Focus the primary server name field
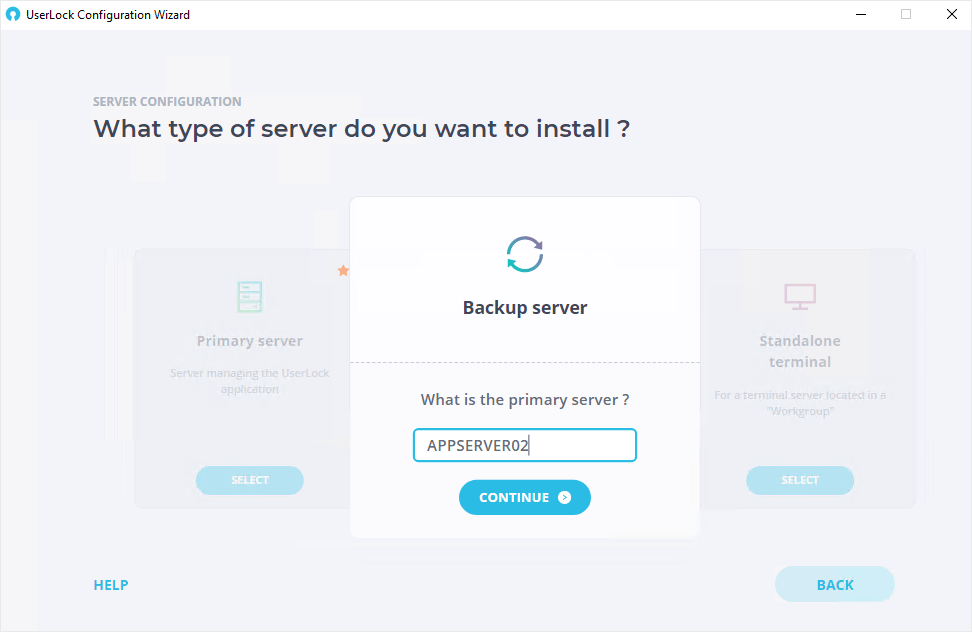Viewport: 972px width, 632px height. click(524, 445)
